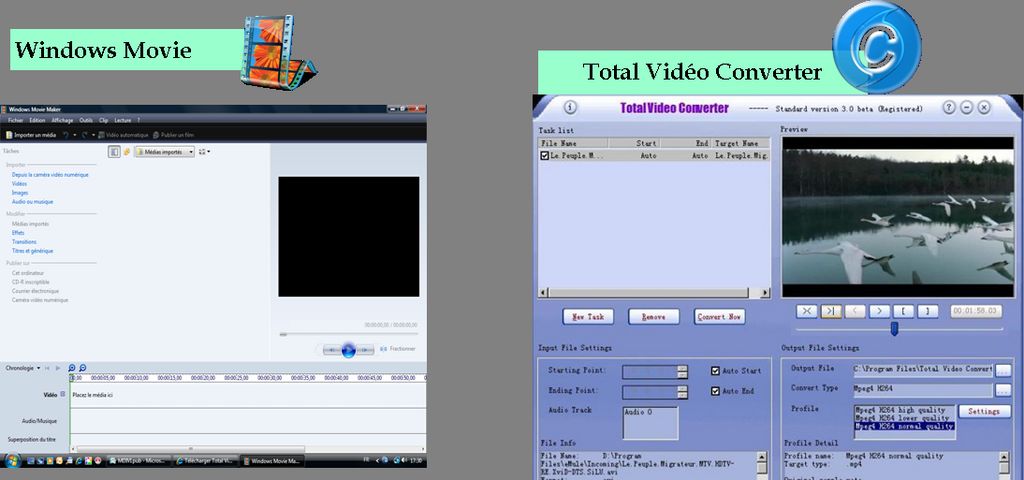
Task: Click the Télécharger Total Vi... taskbar button
Action: [206, 461]
